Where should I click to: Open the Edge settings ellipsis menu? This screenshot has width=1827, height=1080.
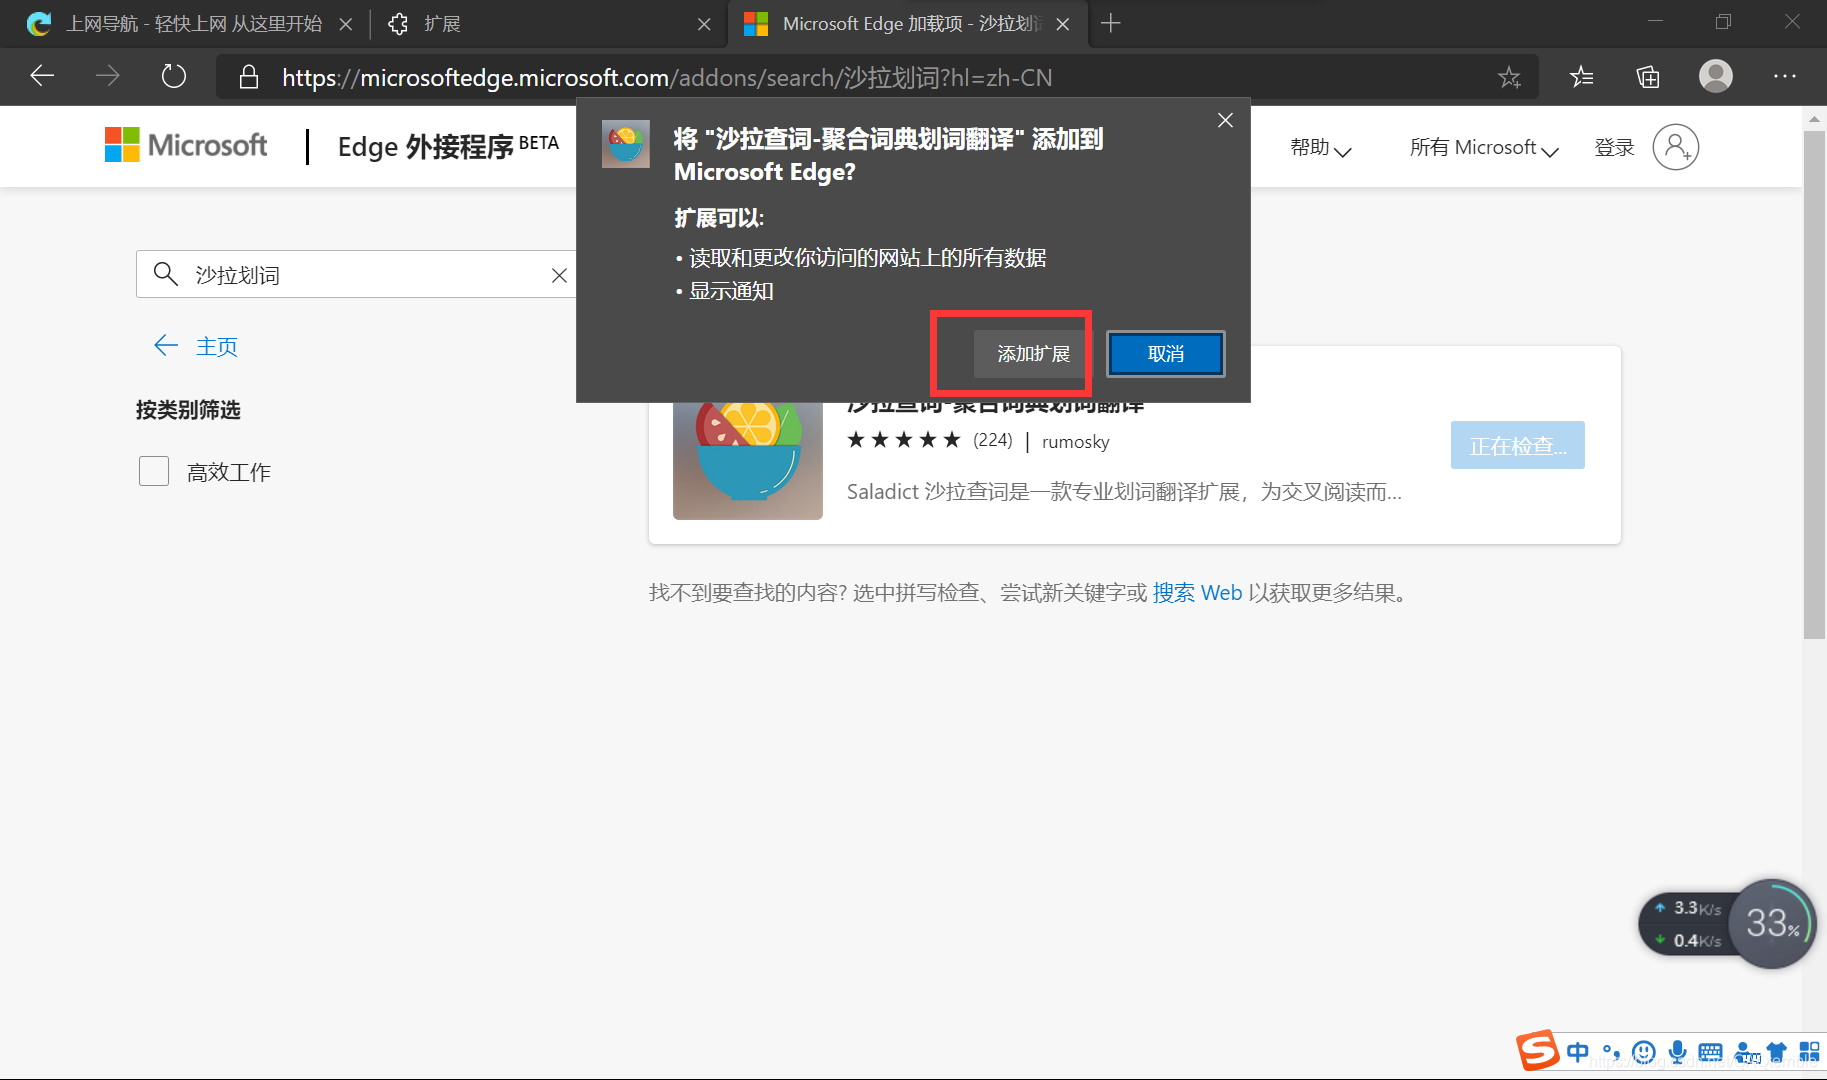[x=1785, y=76]
